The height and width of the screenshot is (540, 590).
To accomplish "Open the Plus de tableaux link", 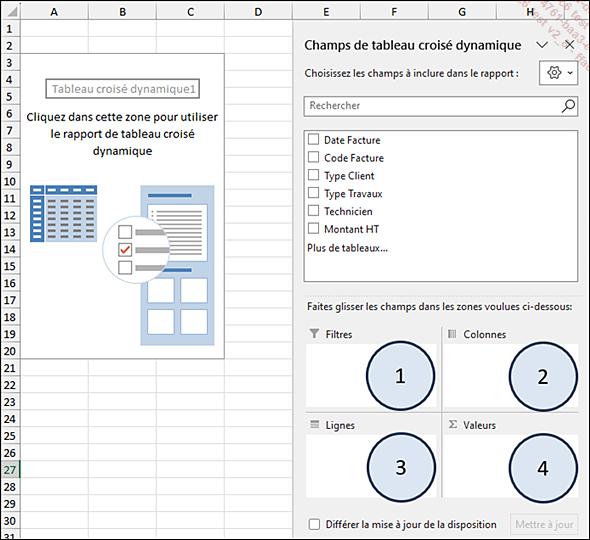I will coord(347,248).
